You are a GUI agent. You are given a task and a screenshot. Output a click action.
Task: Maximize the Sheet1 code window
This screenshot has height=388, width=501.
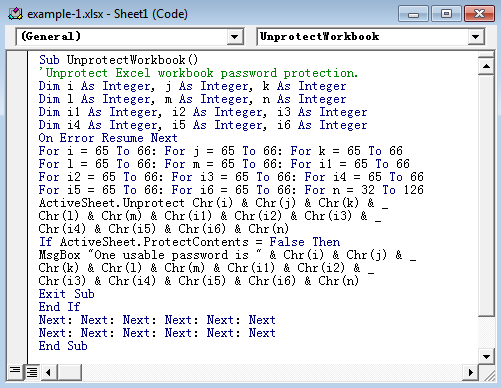coord(446,14)
